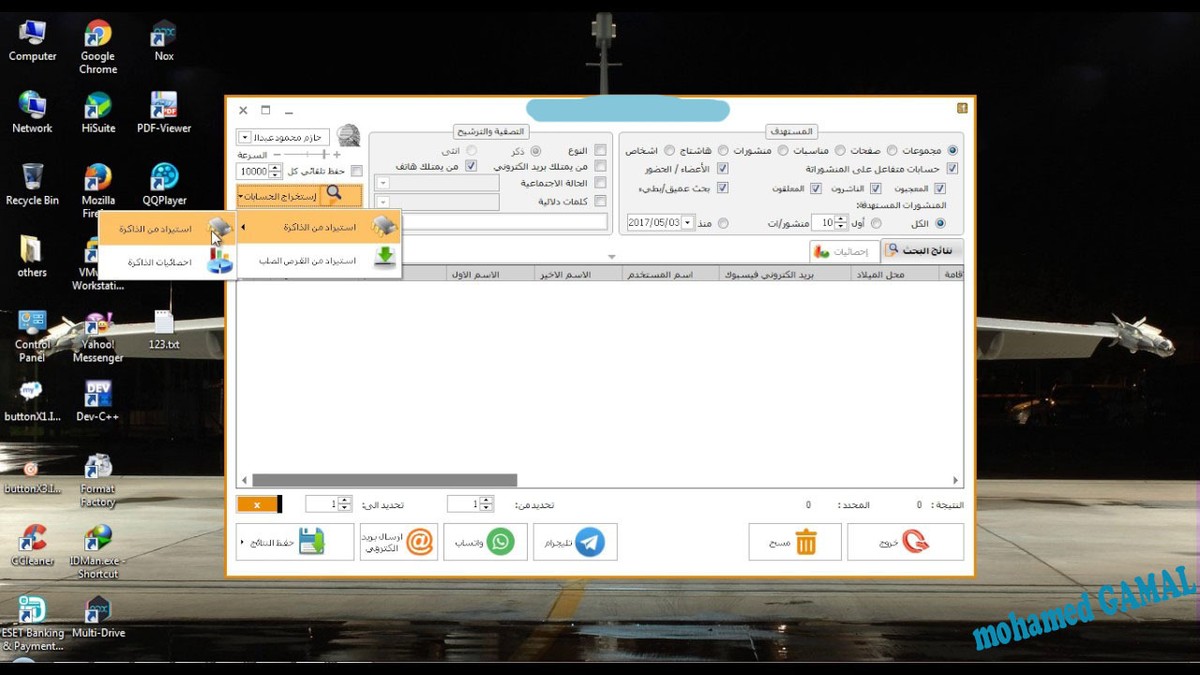This screenshot has height=675, width=1200.
Task: Click the fingerprint account icon
Action: tap(349, 135)
